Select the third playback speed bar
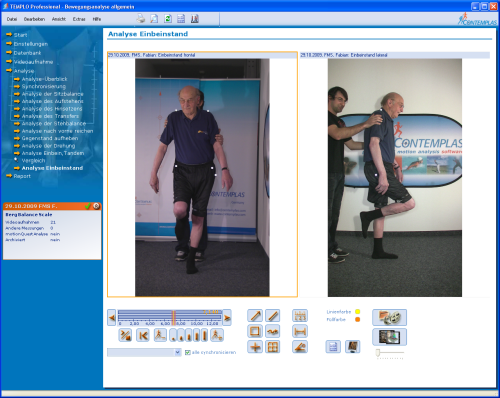 click(189, 336)
